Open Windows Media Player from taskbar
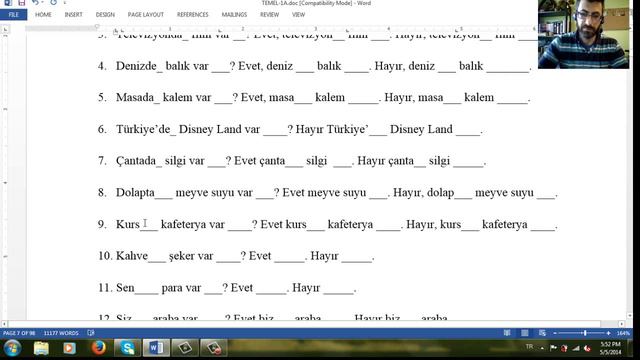 pos(69,348)
